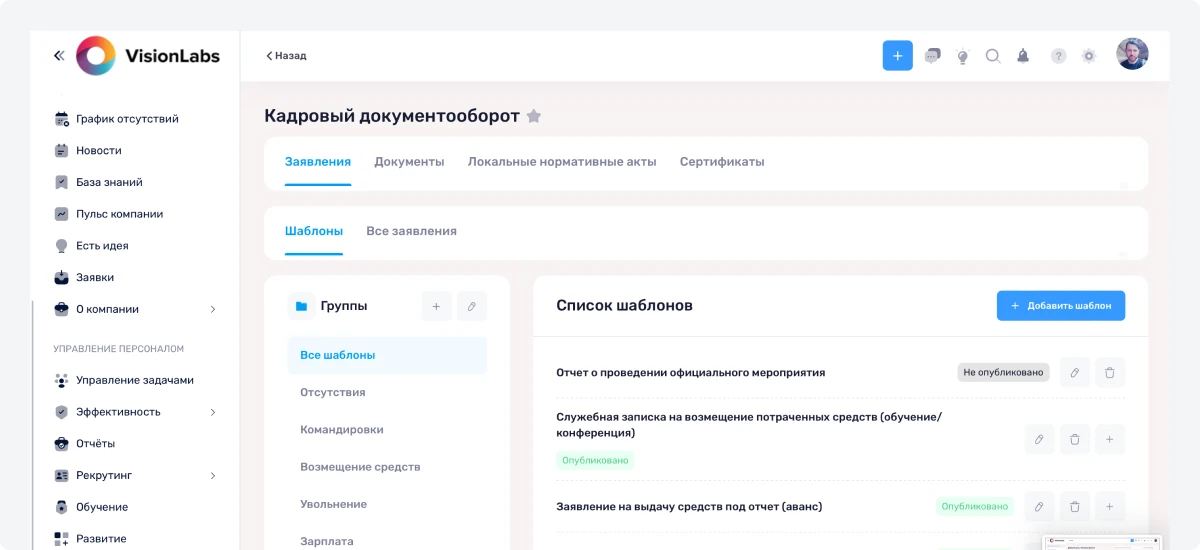Open help question mark icon
This screenshot has height=550, width=1200.
[x=1058, y=56]
